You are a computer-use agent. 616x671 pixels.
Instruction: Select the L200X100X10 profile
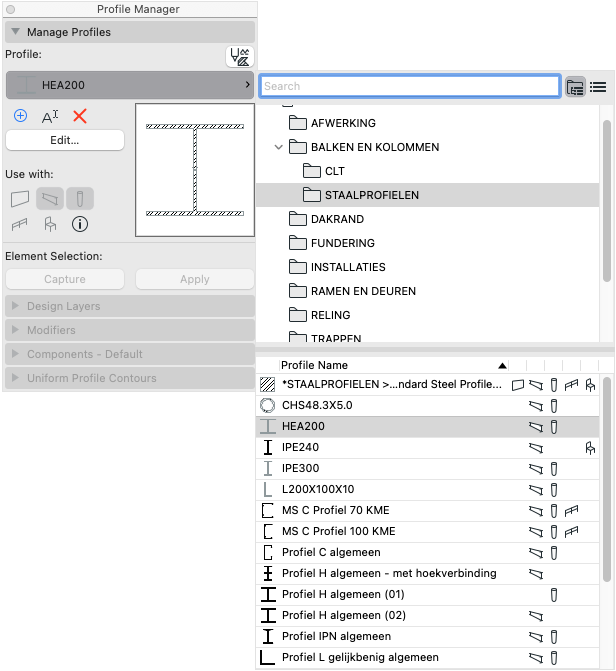427,489
